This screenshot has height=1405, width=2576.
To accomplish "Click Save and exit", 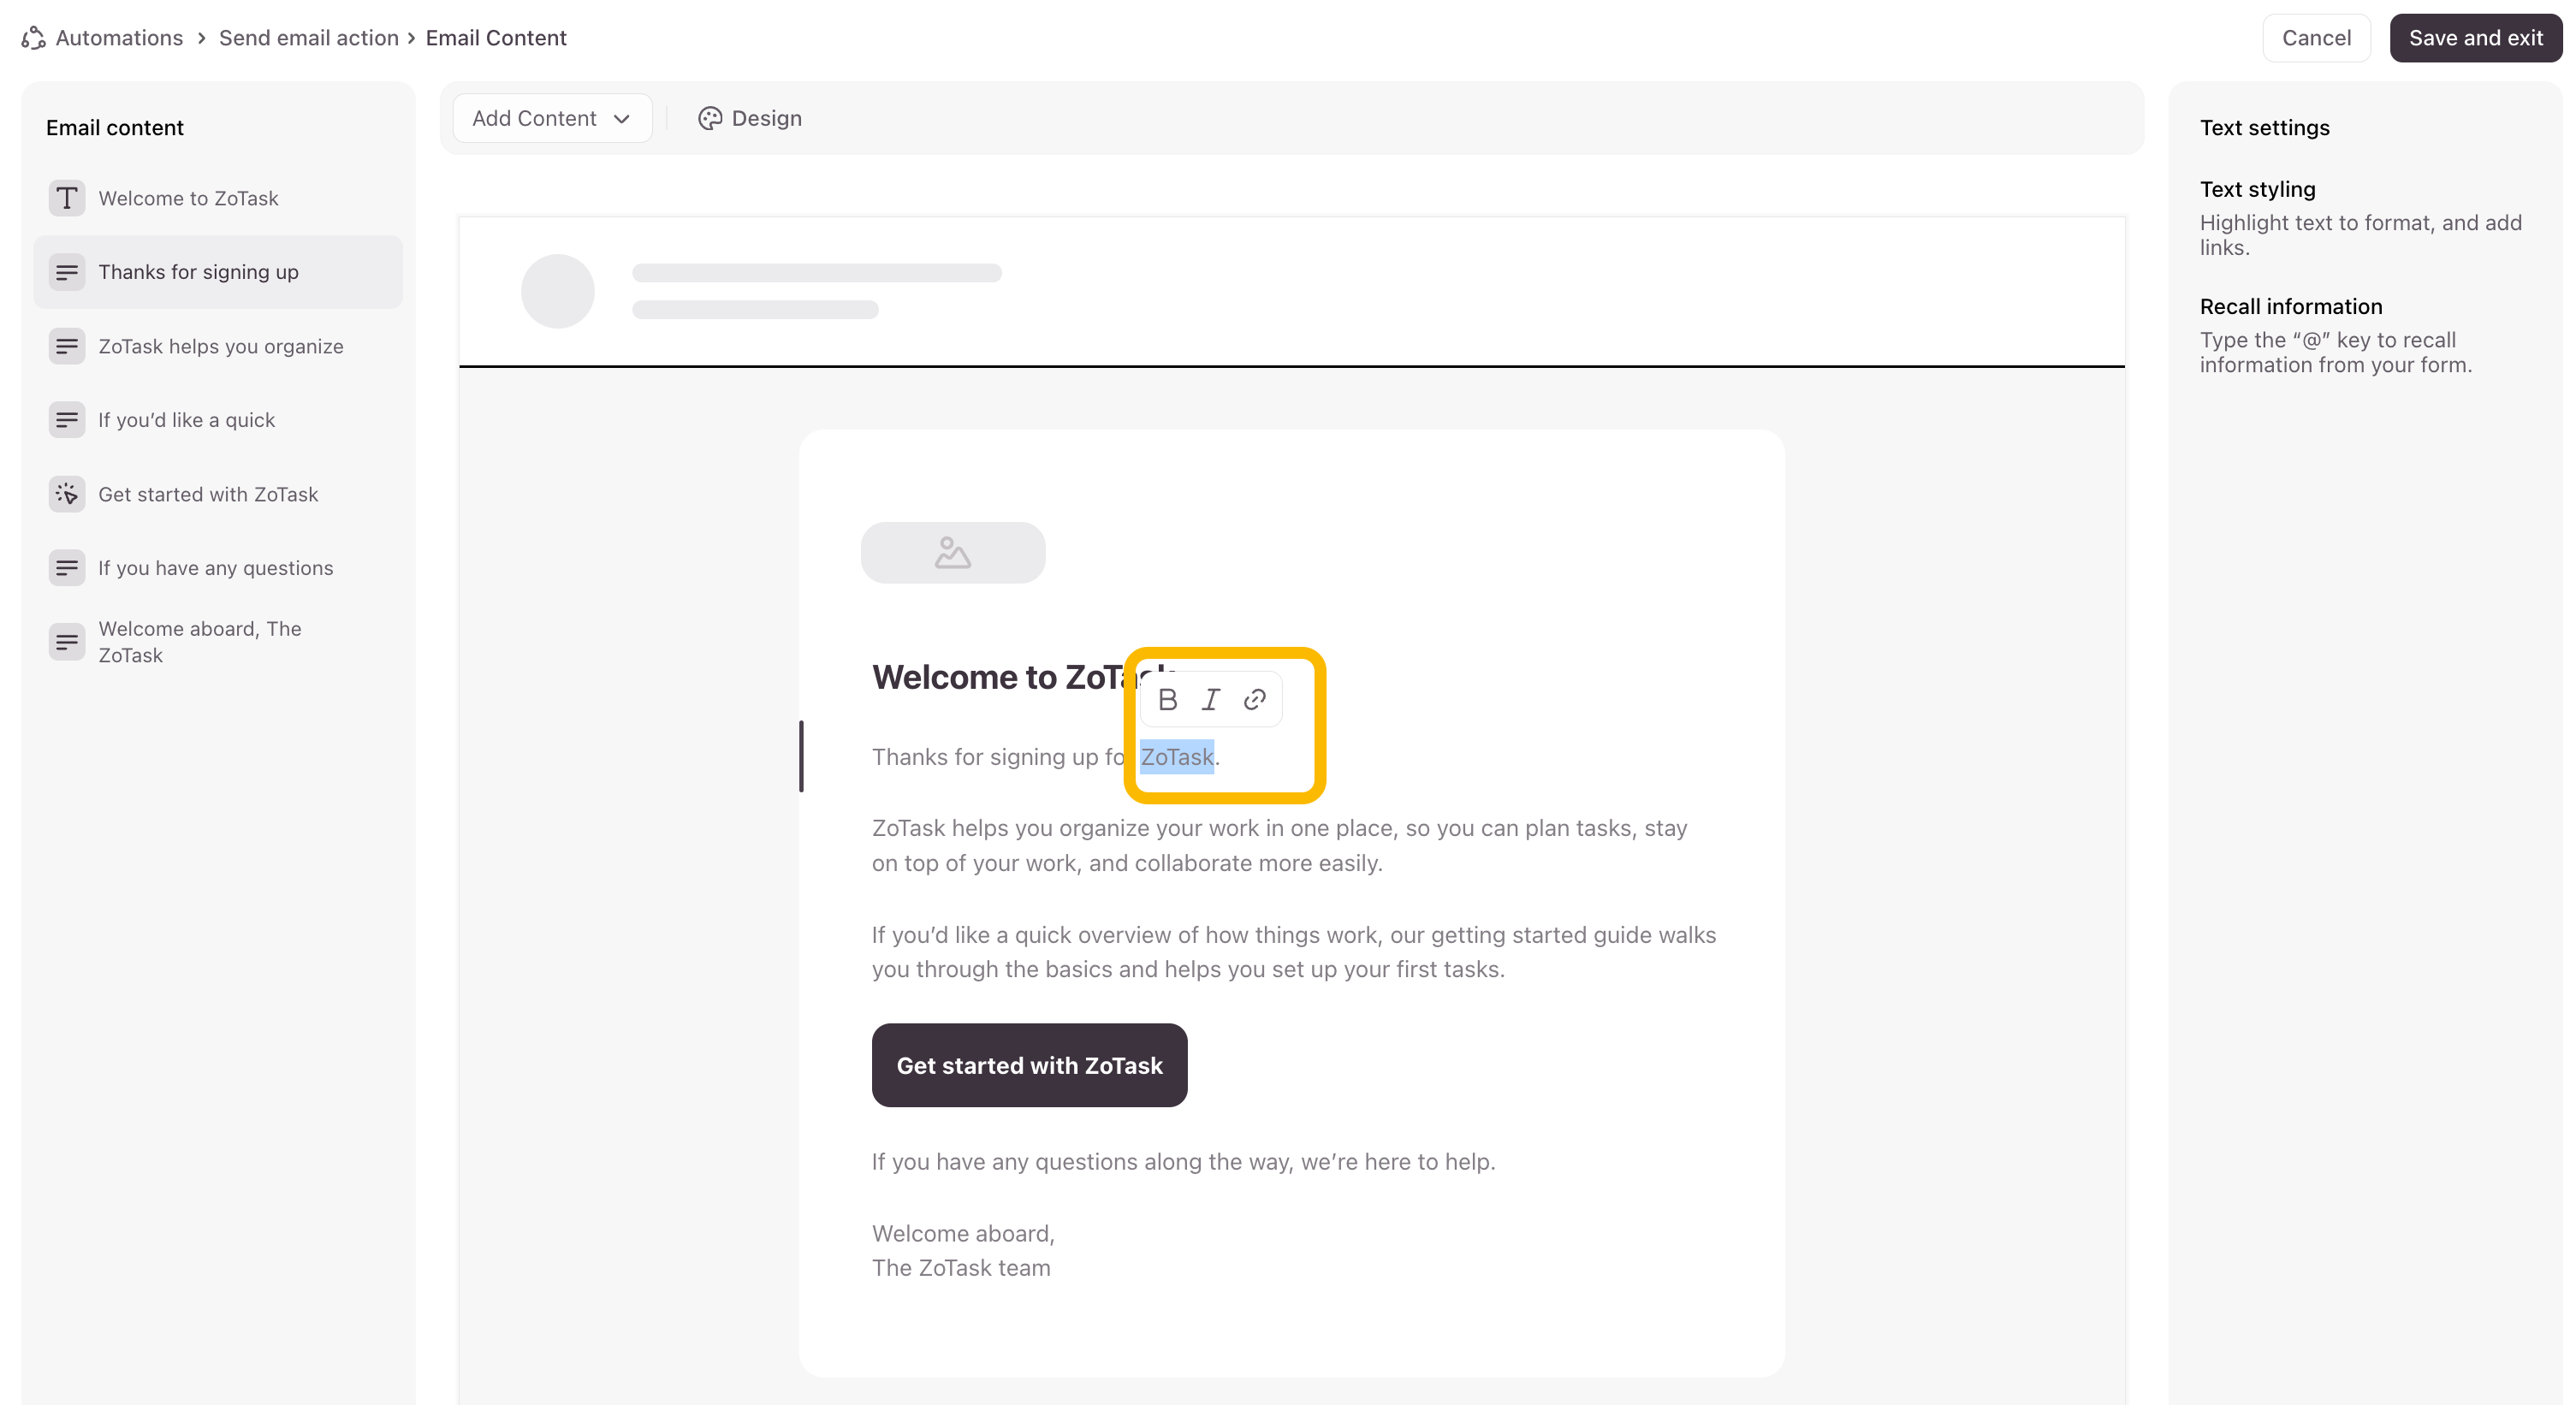I will (x=2475, y=38).
